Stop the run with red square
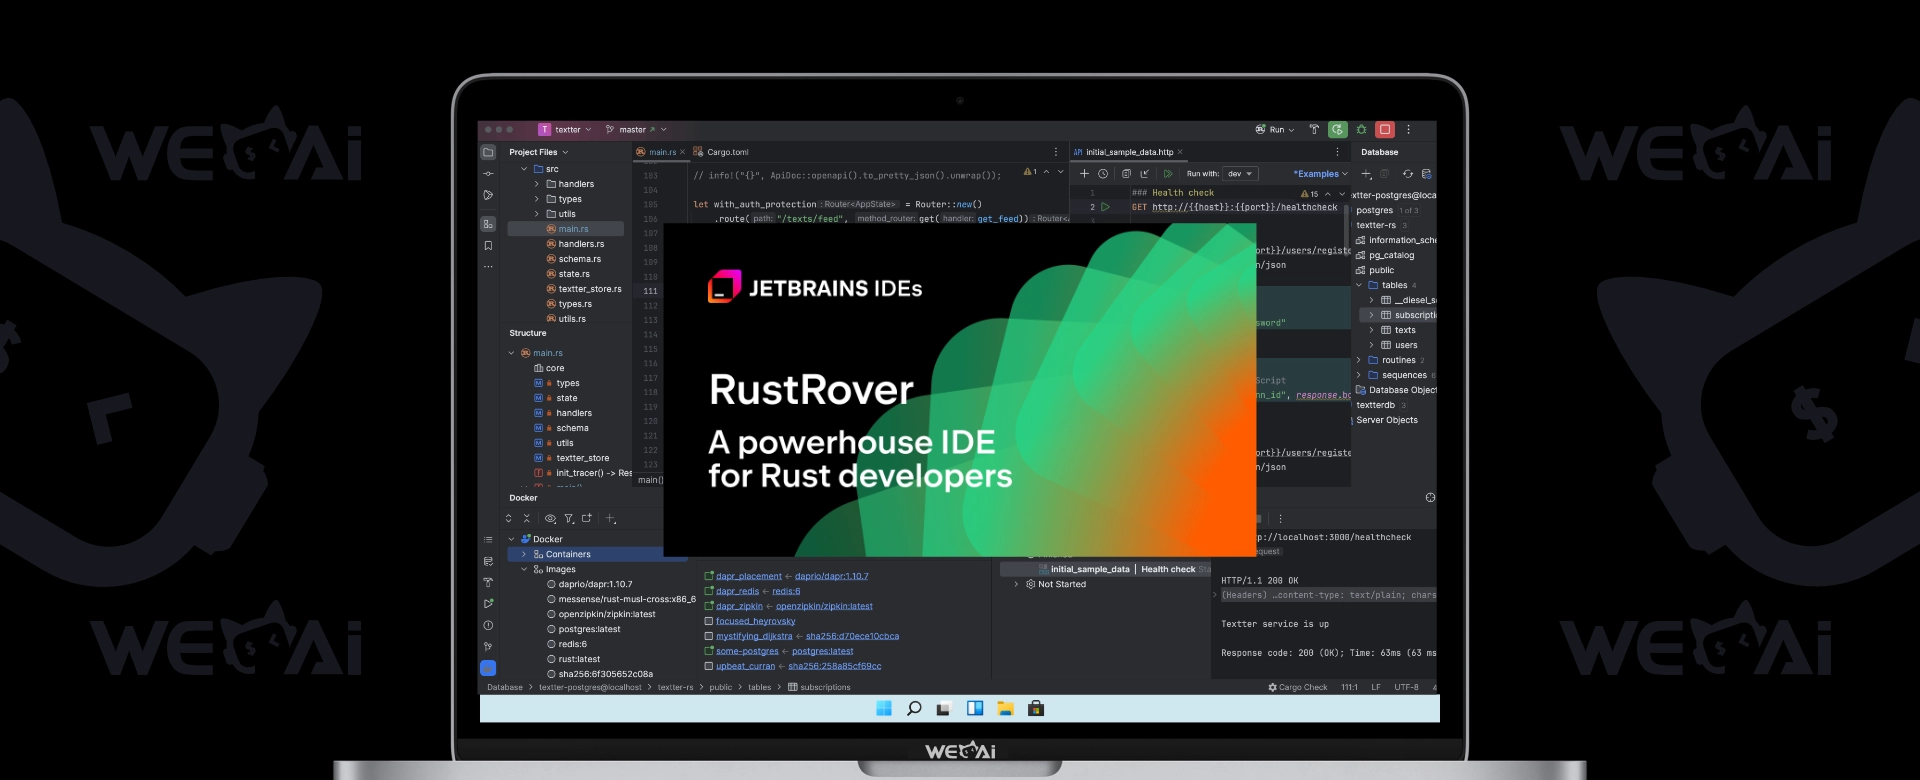Screen dimensions: 1920x780 1385,130
